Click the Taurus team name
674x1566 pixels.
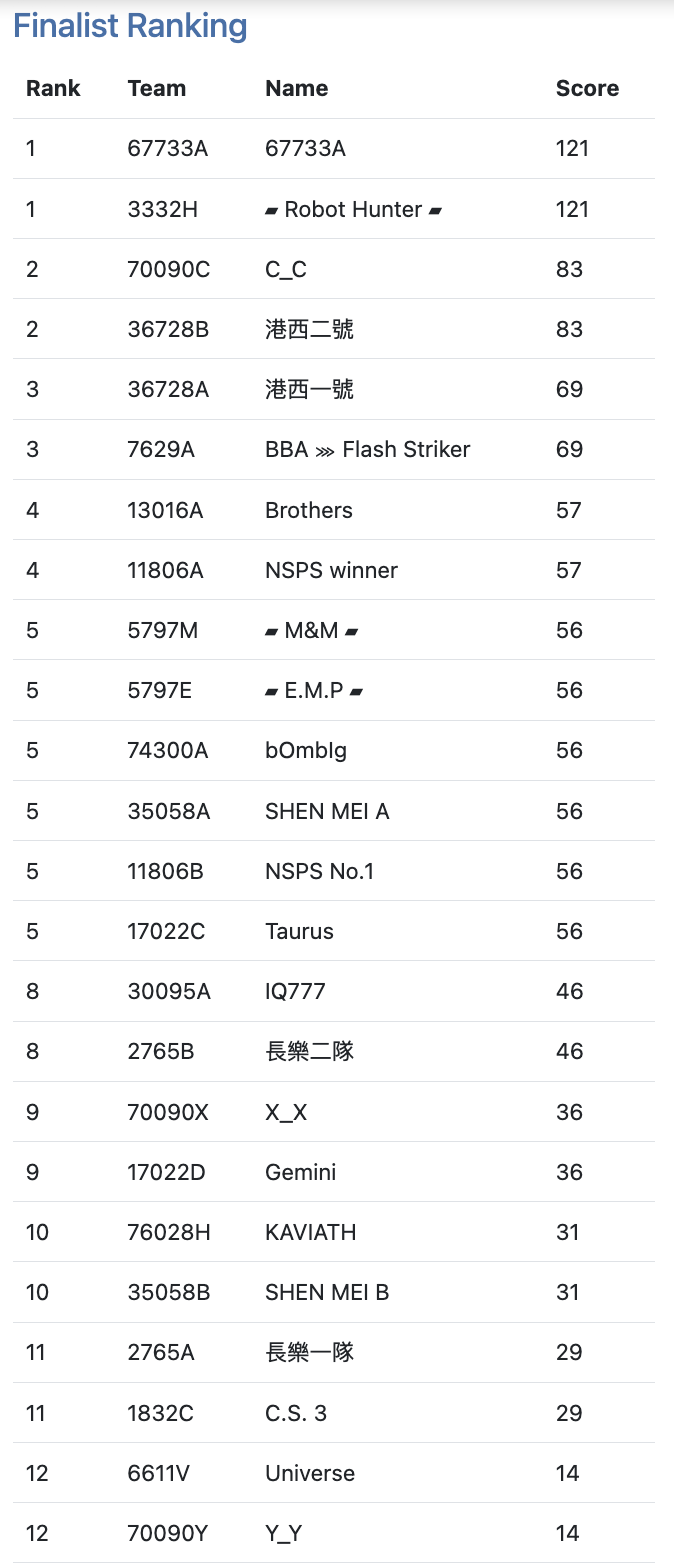click(299, 931)
